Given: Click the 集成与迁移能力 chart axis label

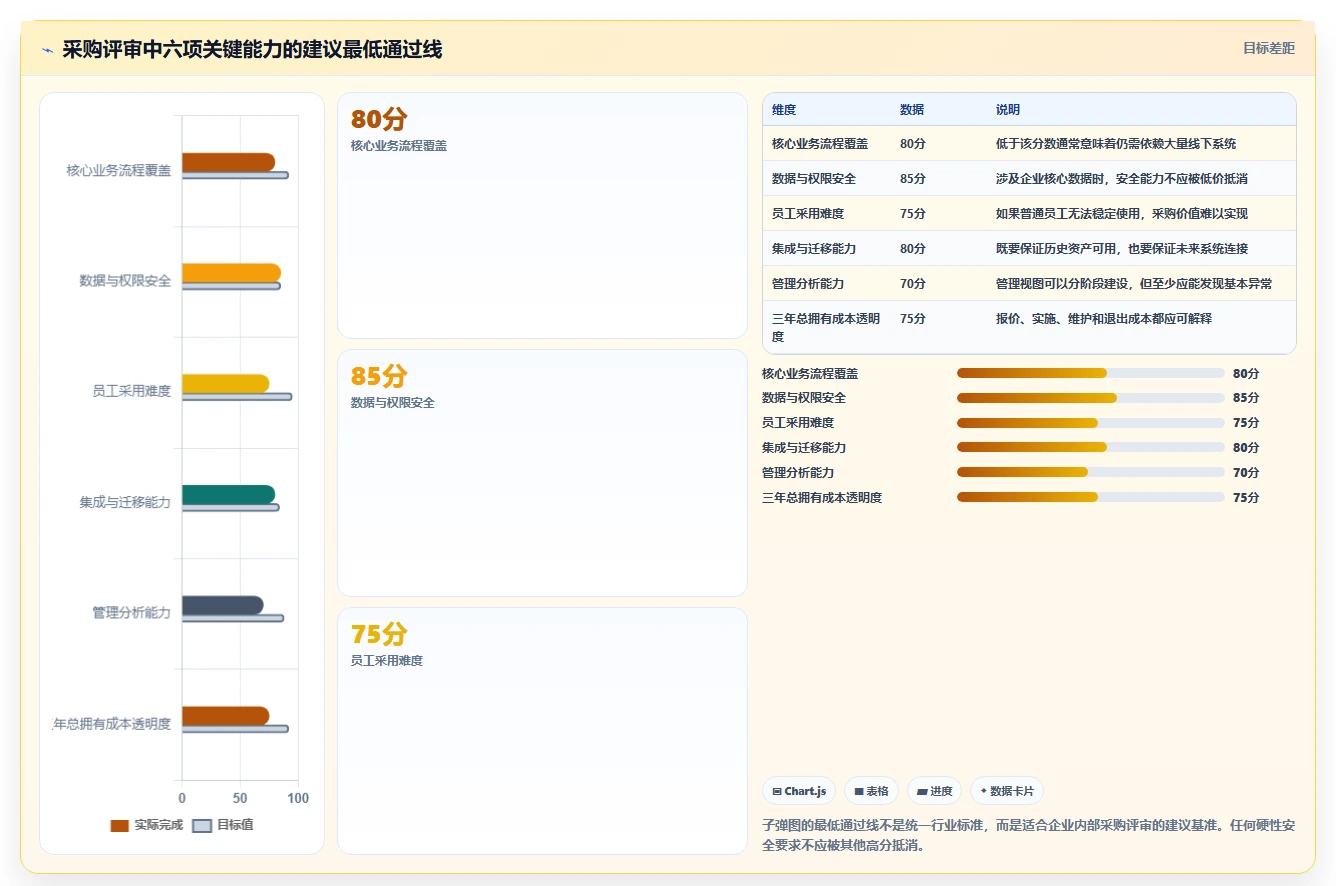Looking at the screenshot, I should click(125, 503).
